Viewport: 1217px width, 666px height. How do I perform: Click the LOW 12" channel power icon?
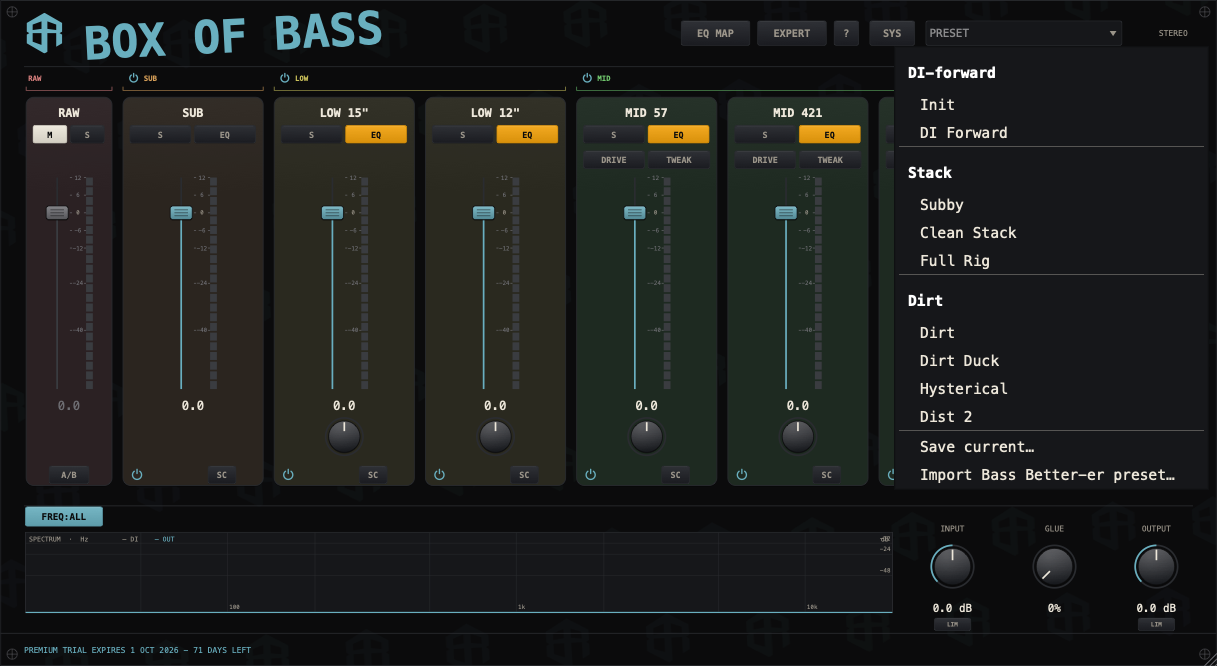tap(439, 474)
